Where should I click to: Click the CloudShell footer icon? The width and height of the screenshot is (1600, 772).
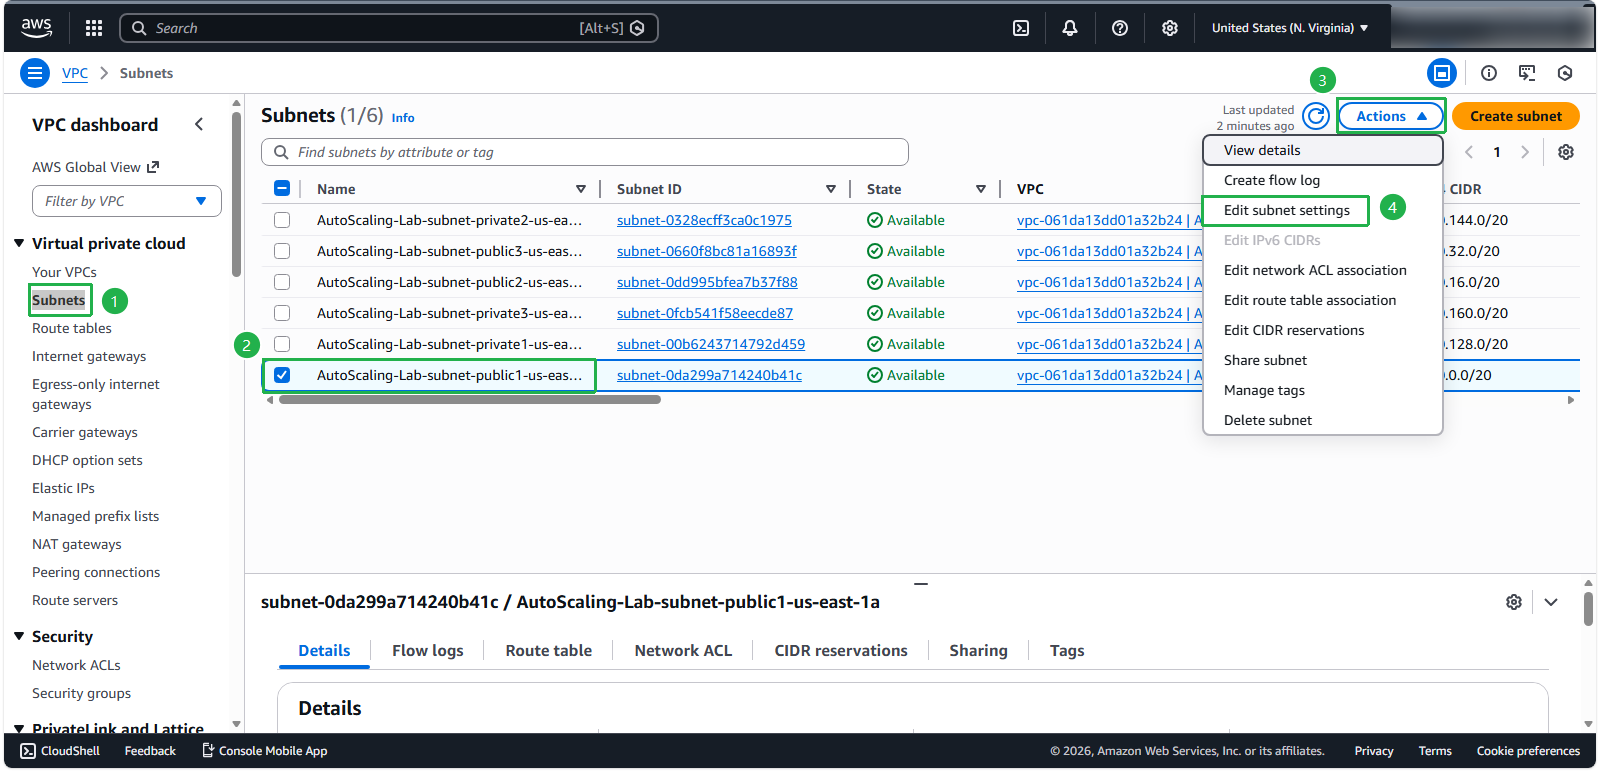coord(28,751)
